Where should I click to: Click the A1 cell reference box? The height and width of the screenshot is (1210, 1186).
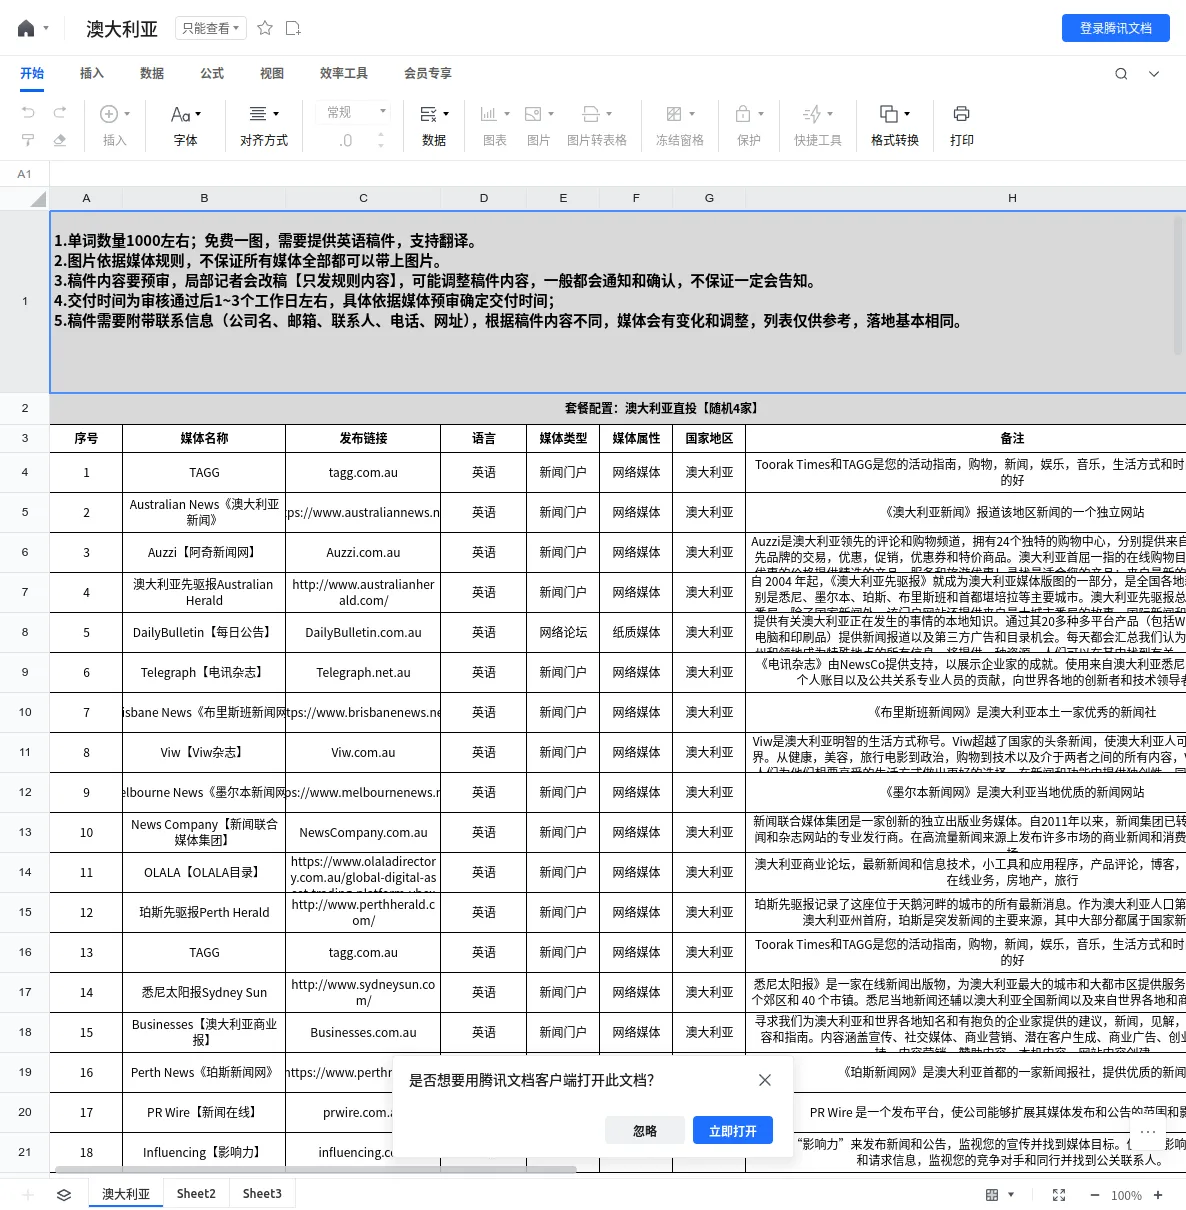[x=25, y=174]
